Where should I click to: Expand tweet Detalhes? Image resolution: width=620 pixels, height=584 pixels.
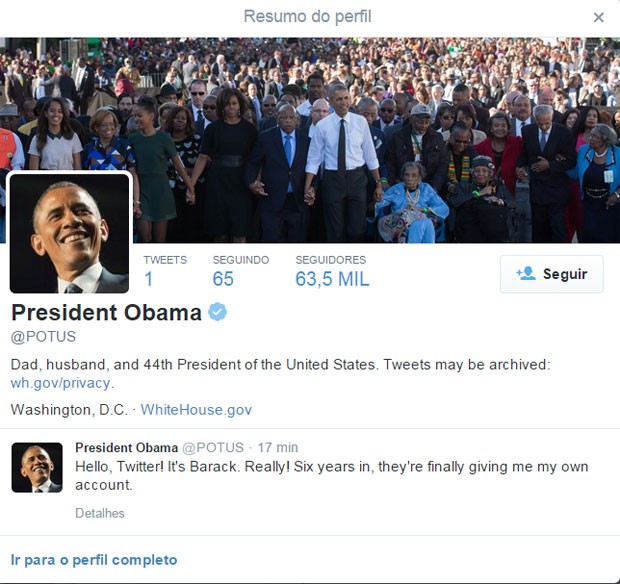pyautogui.click(x=100, y=513)
